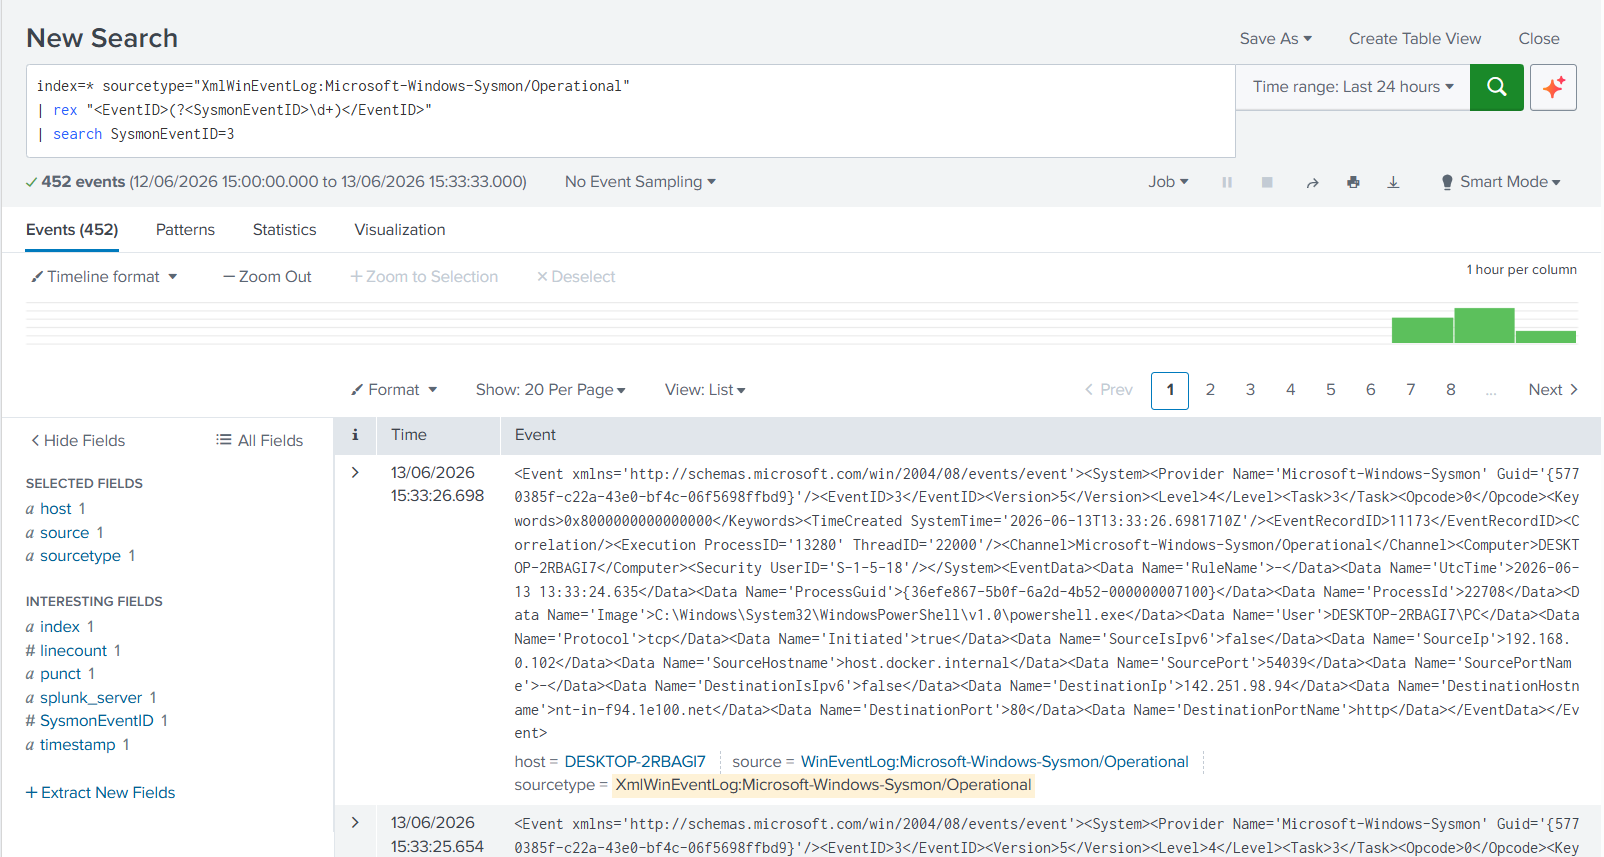Open the Format options dropdown
Image resolution: width=1604 pixels, height=857 pixels.
(394, 390)
